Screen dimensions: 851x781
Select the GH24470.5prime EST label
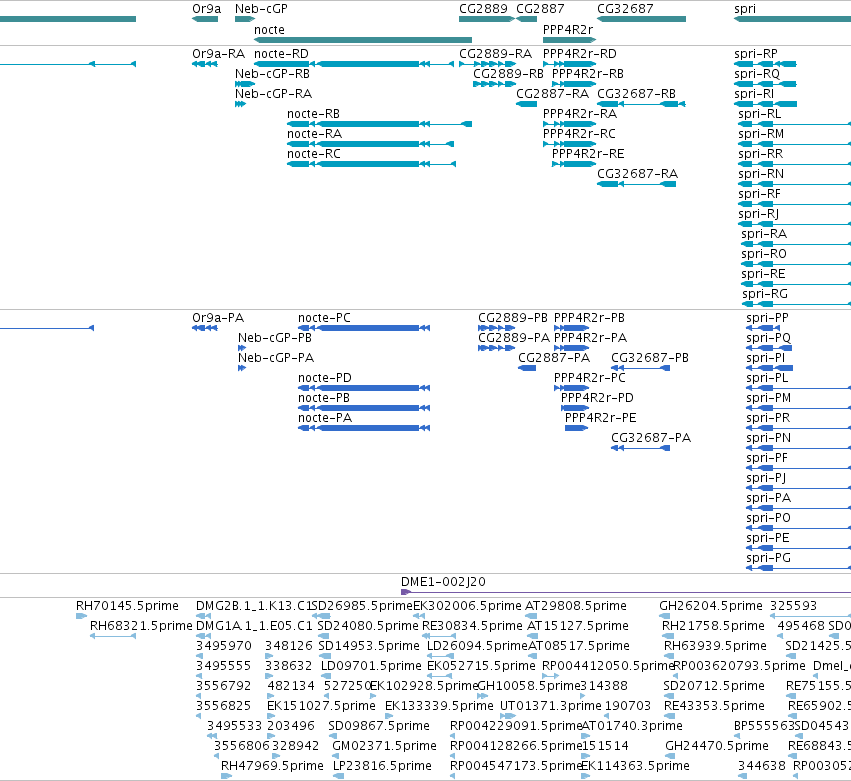coord(717,746)
